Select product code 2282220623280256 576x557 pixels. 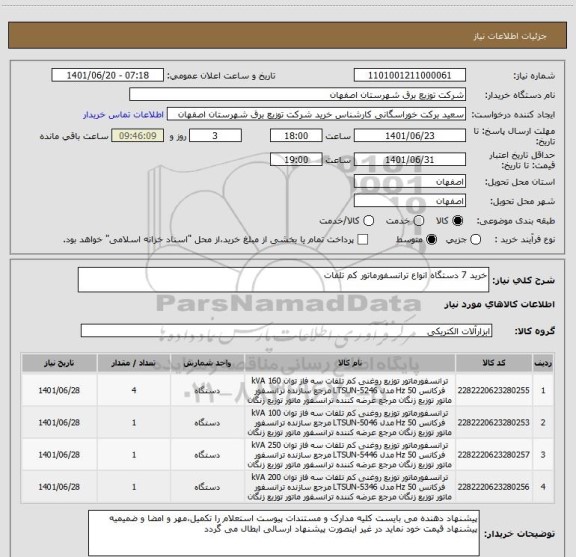click(494, 487)
